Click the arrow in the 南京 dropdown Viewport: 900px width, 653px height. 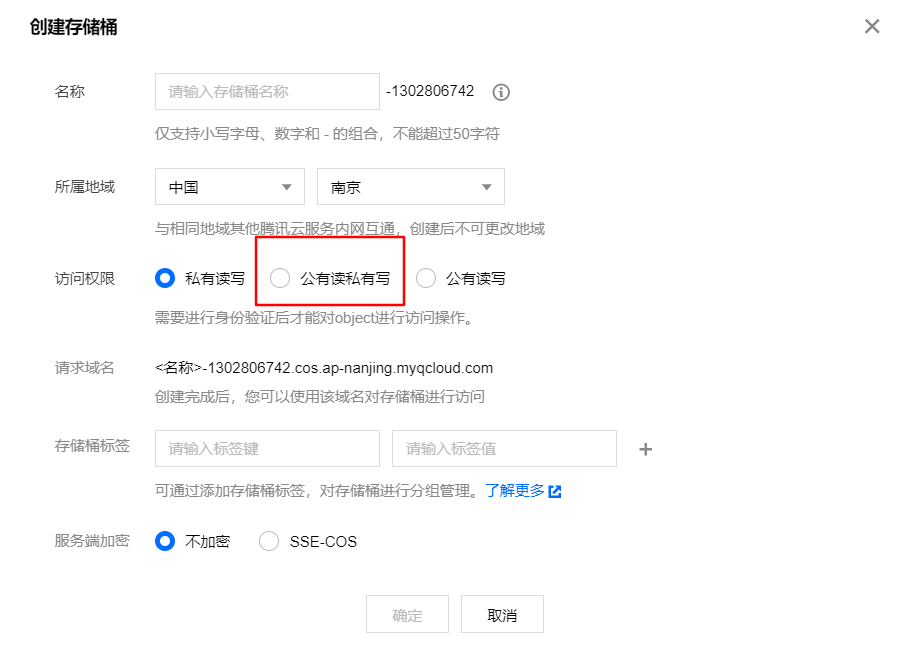point(487,187)
